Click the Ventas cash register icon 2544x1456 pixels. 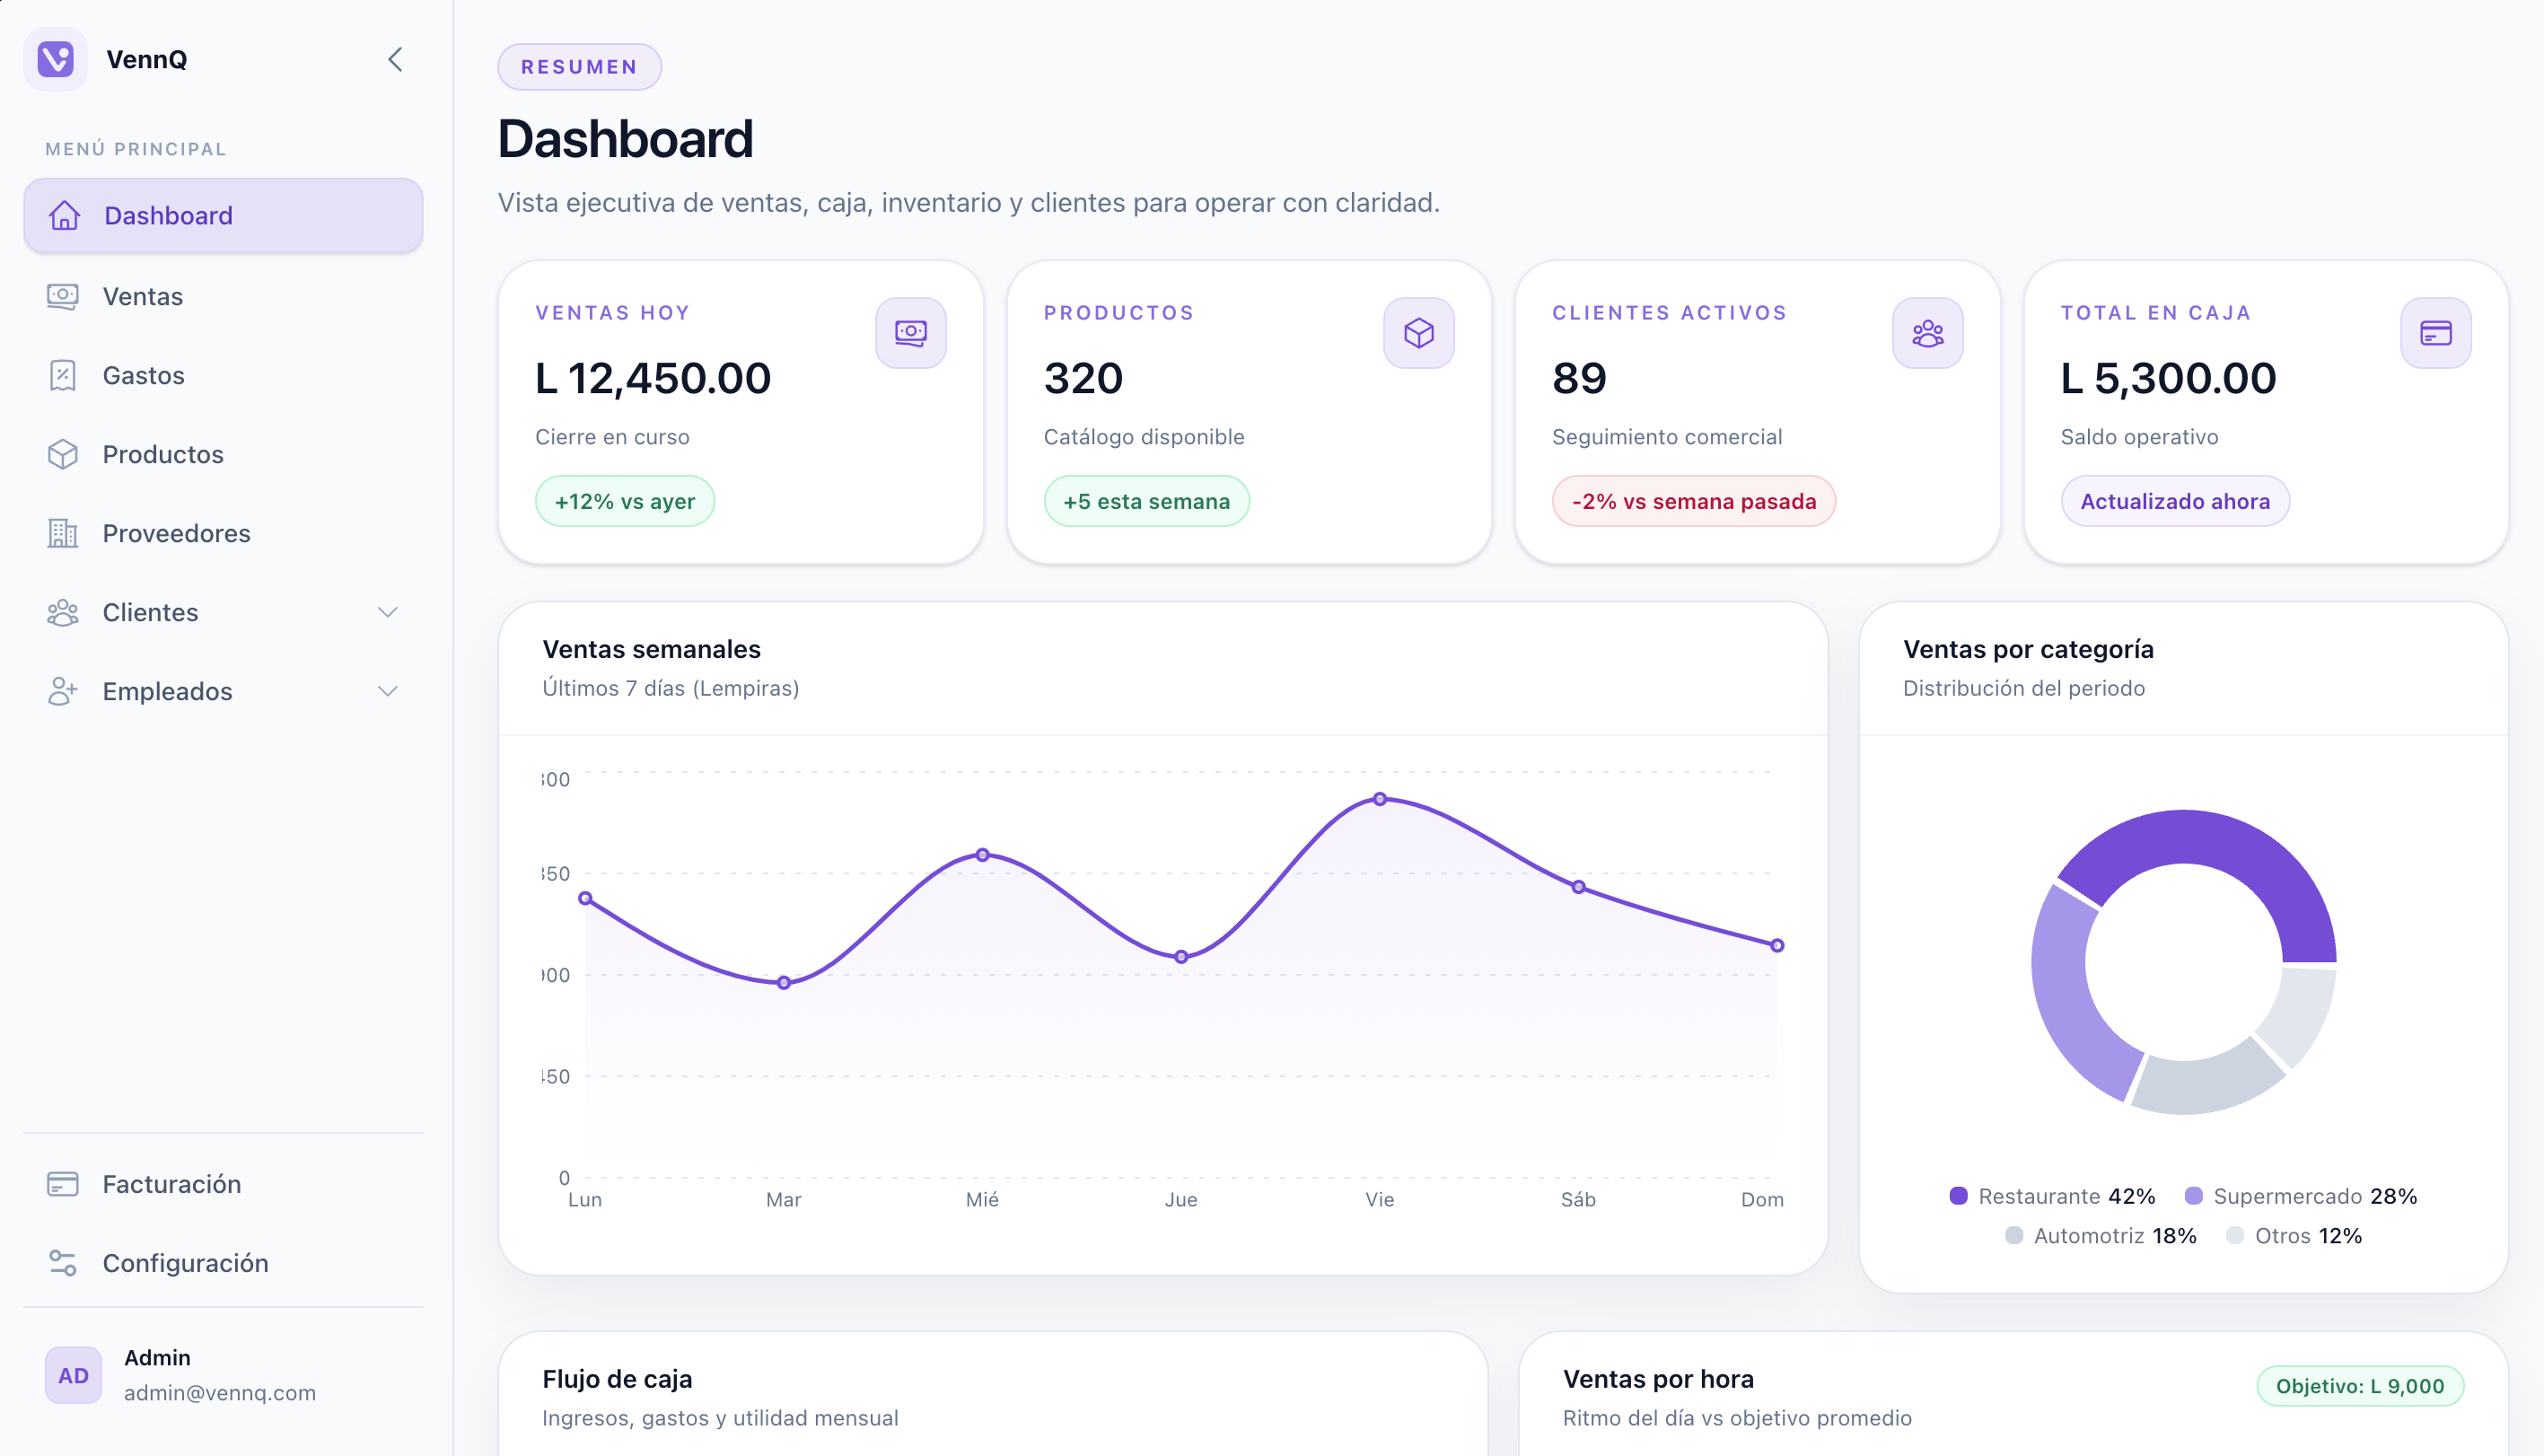click(x=64, y=296)
